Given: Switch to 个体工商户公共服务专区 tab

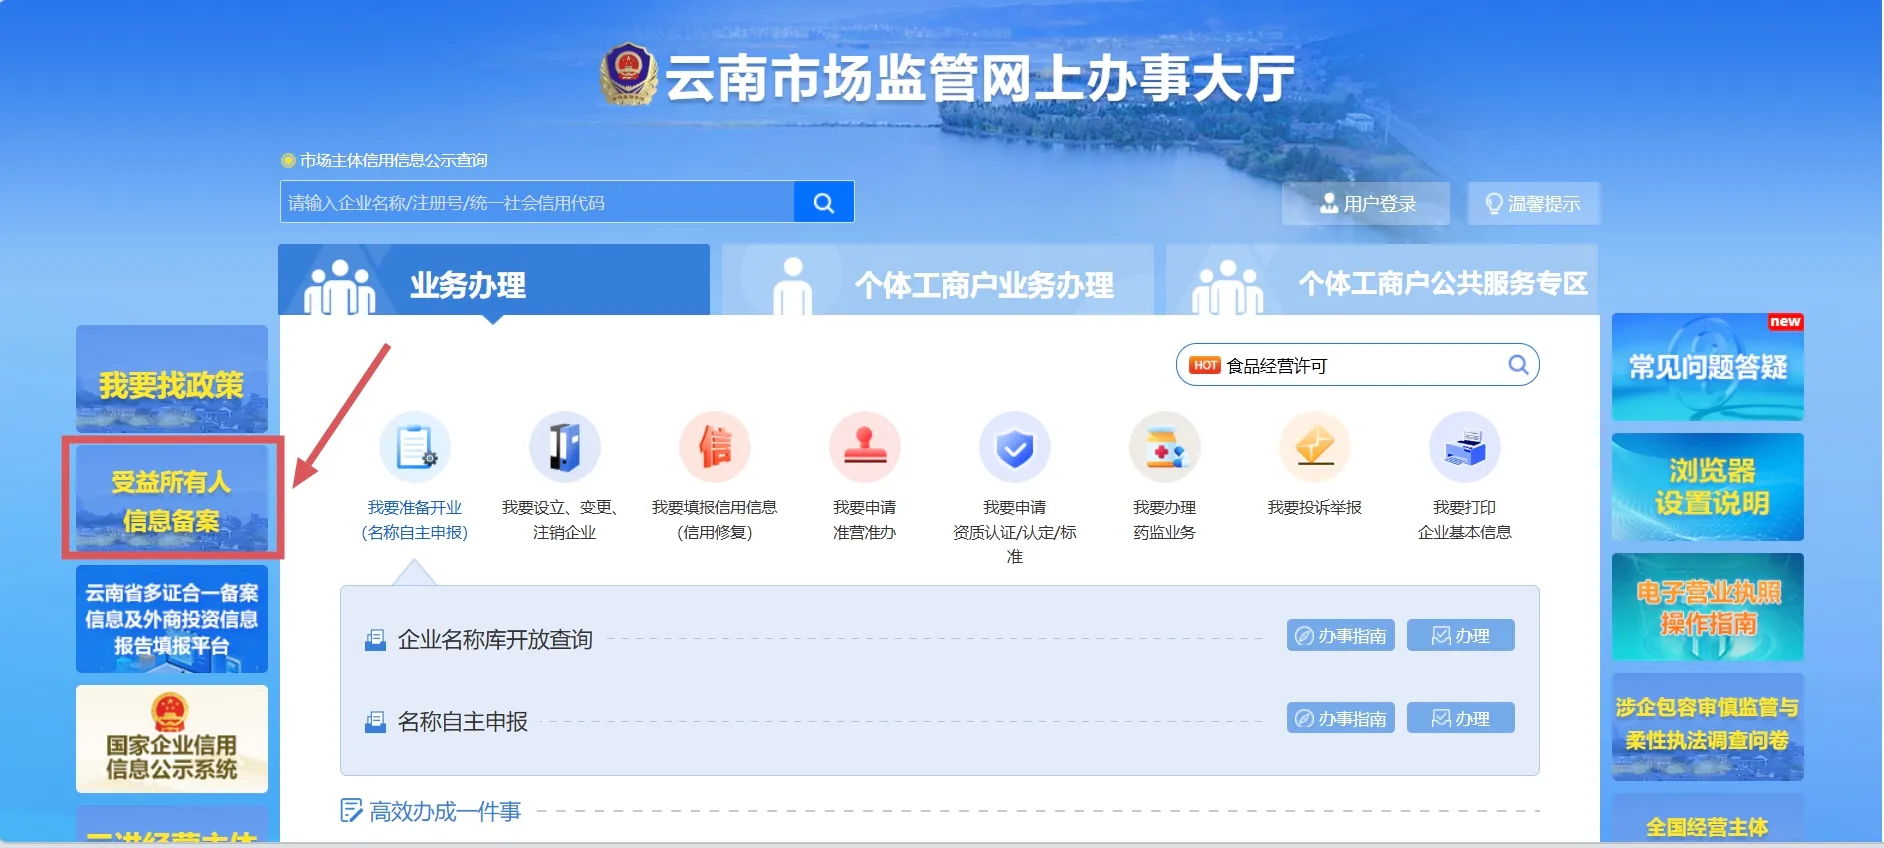Looking at the screenshot, I should (x=1382, y=281).
